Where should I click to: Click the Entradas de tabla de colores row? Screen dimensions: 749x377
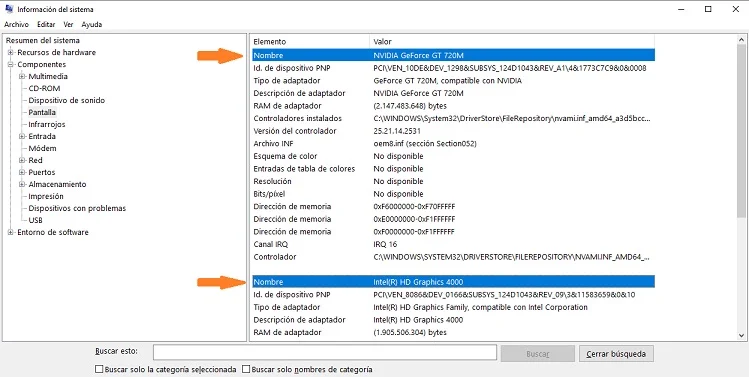tap(453, 169)
